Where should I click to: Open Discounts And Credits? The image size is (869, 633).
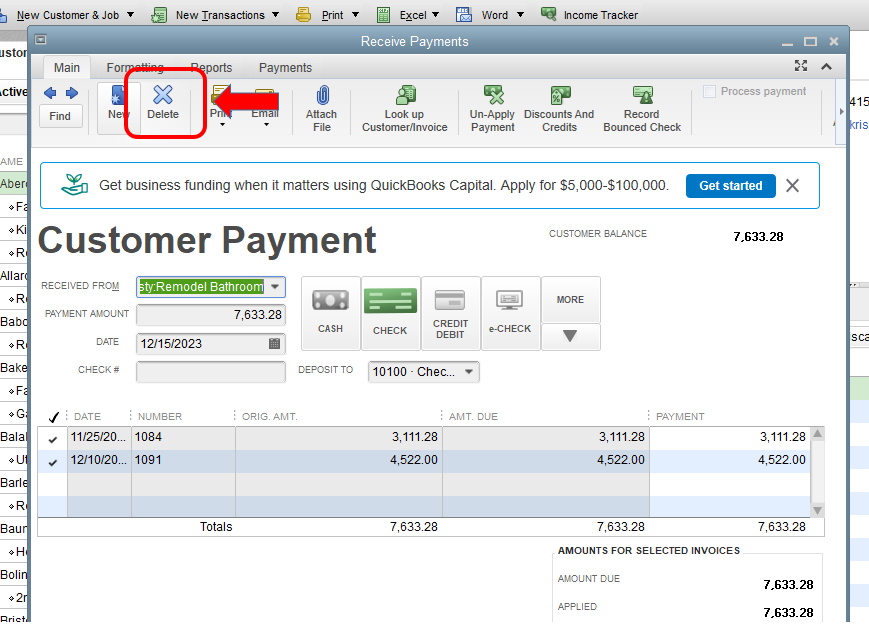[x=559, y=109]
